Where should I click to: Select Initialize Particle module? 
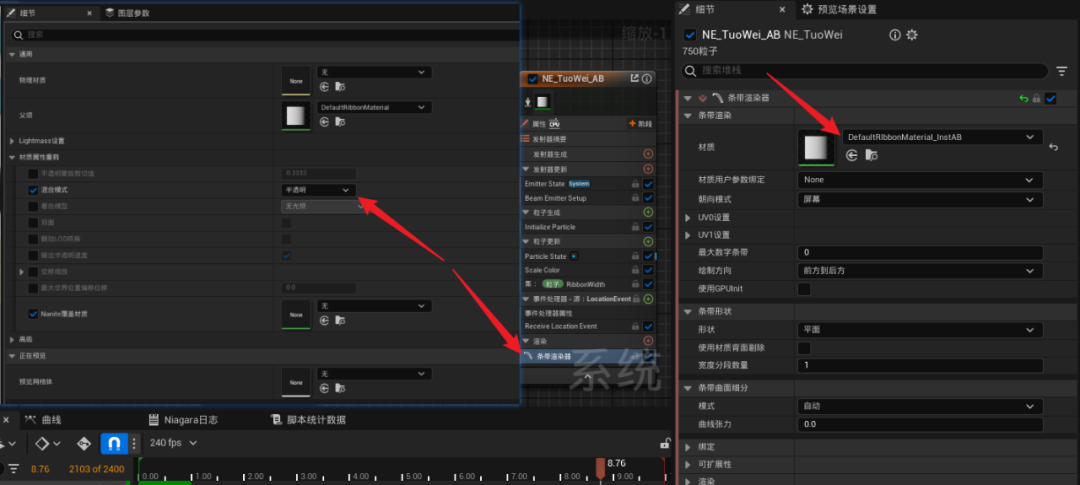(550, 227)
